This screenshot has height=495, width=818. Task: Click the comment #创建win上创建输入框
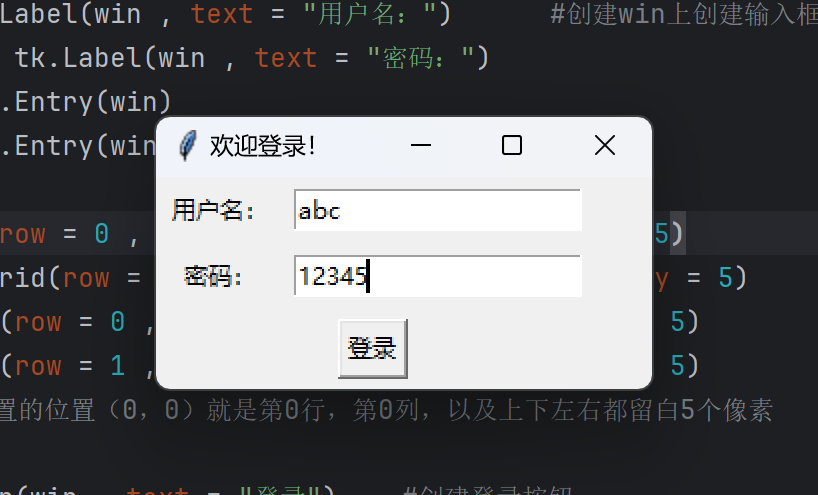[x=684, y=14]
